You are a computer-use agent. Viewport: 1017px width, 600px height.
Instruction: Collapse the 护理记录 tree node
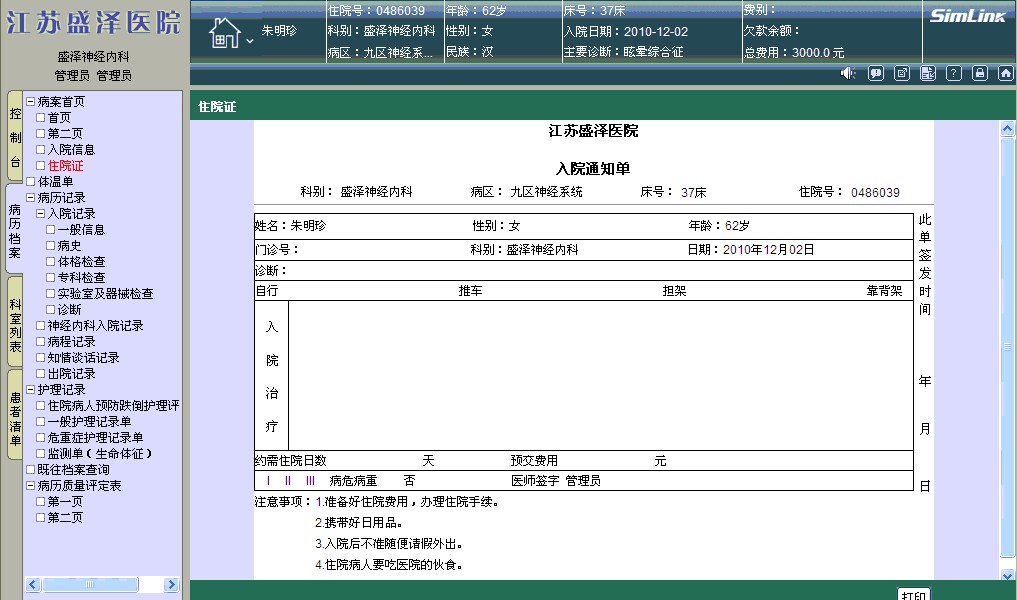30,390
